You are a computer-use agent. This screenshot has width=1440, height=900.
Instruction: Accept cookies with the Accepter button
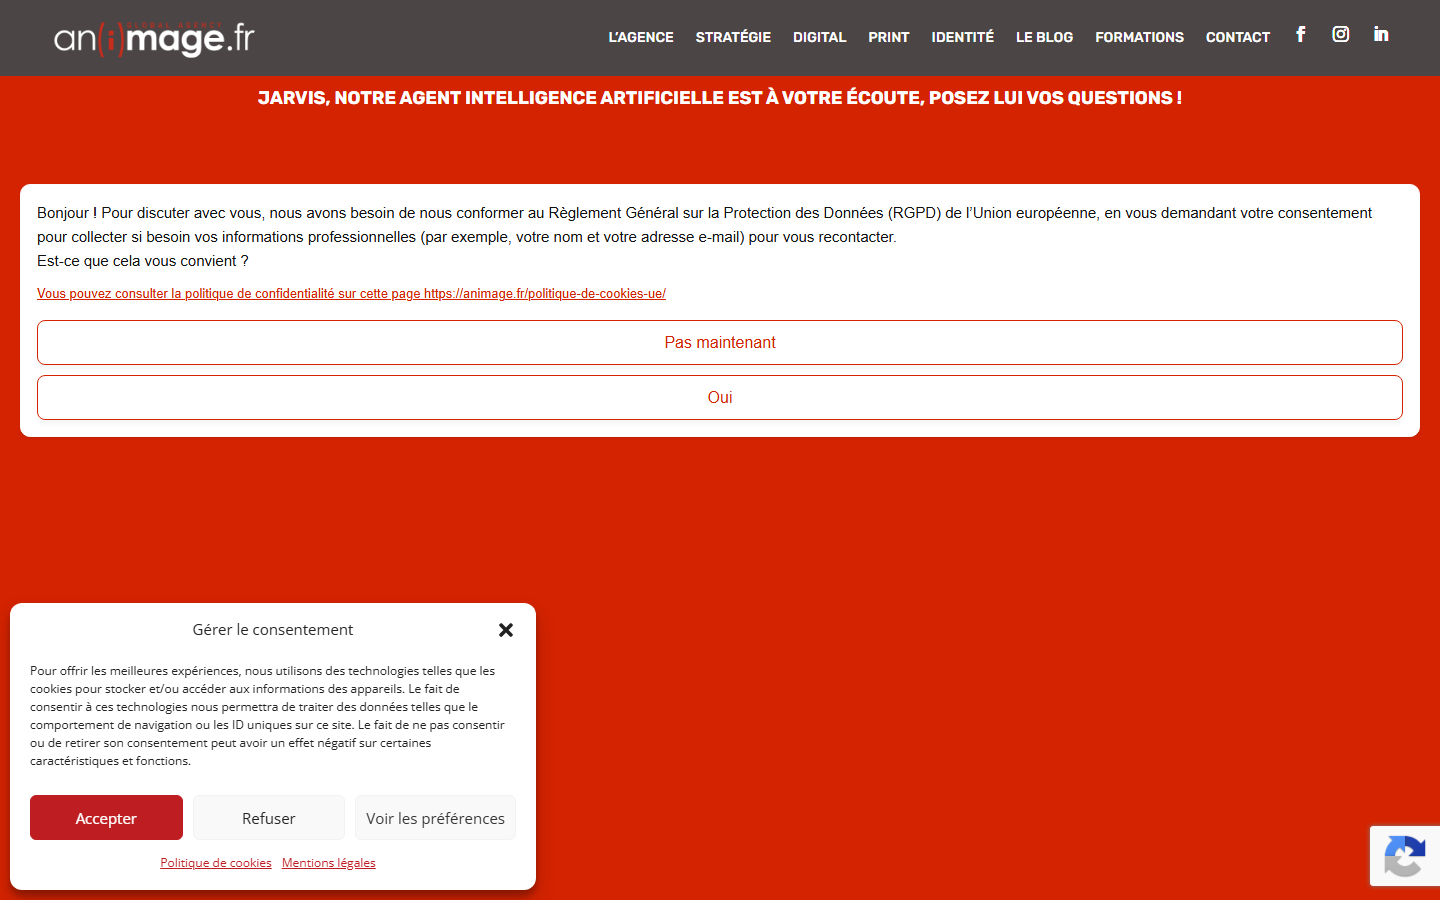pos(106,818)
